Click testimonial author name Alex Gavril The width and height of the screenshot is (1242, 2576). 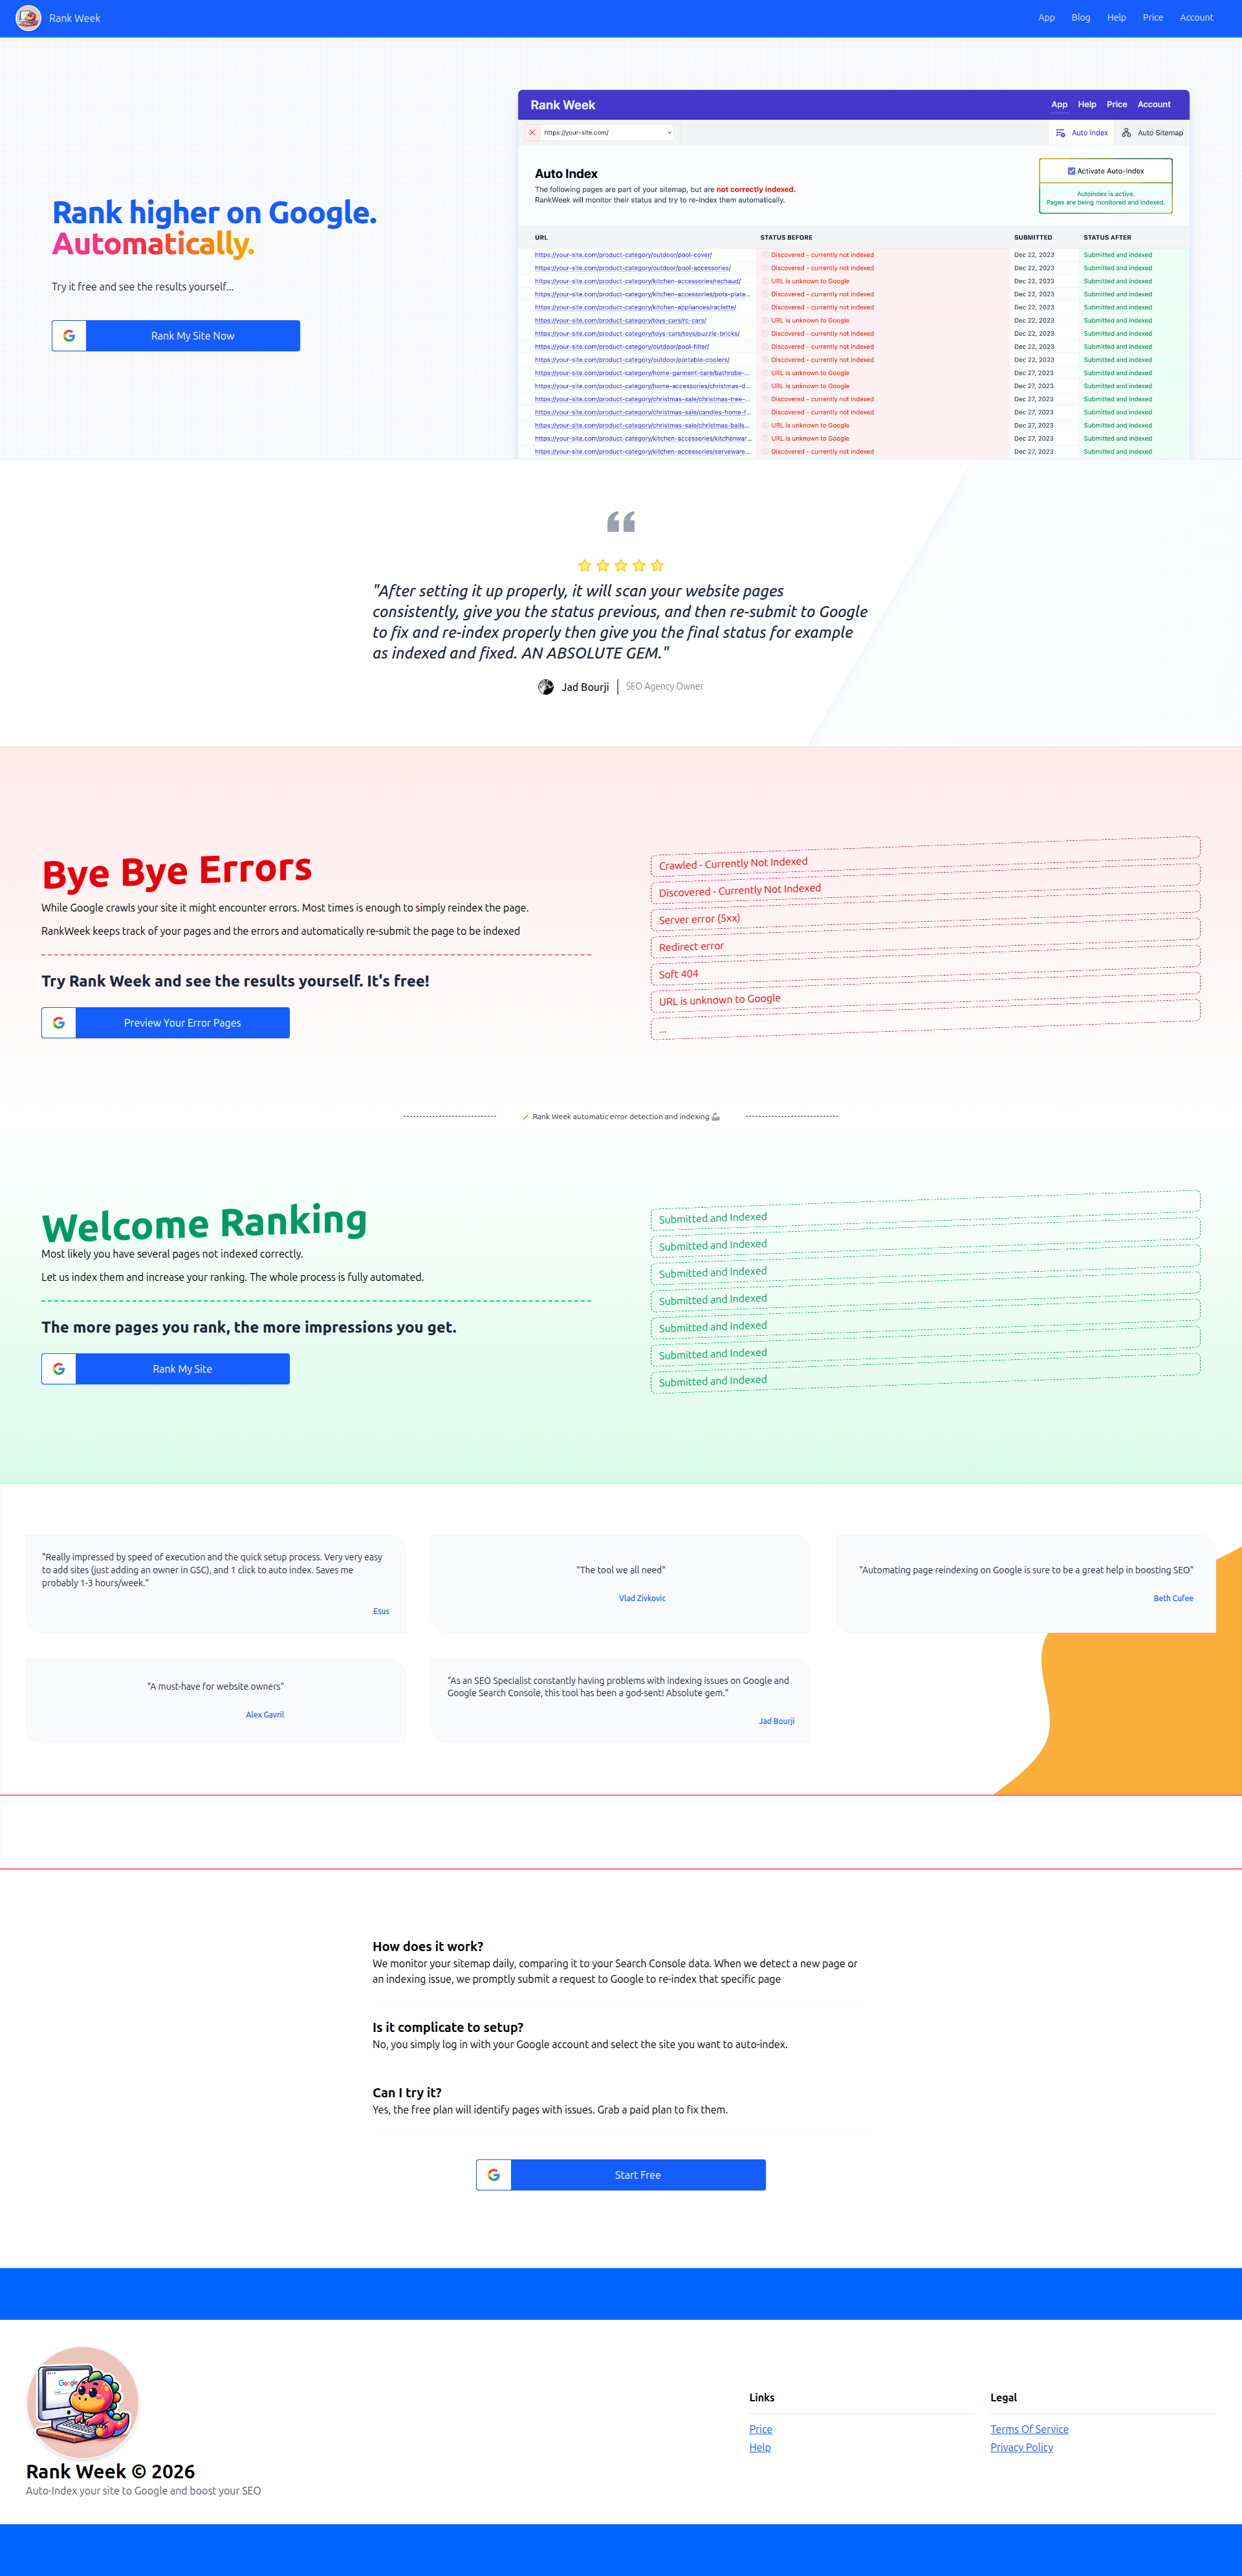265,1714
